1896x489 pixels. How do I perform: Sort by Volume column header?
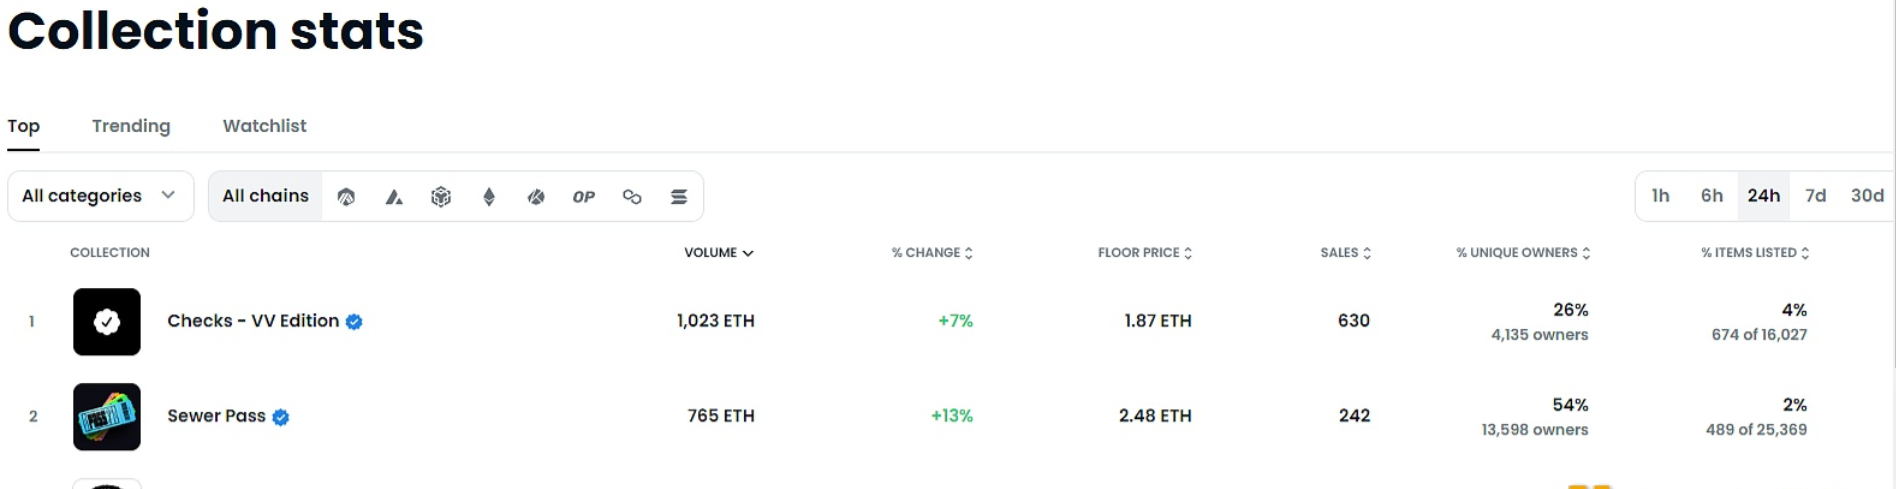point(718,253)
